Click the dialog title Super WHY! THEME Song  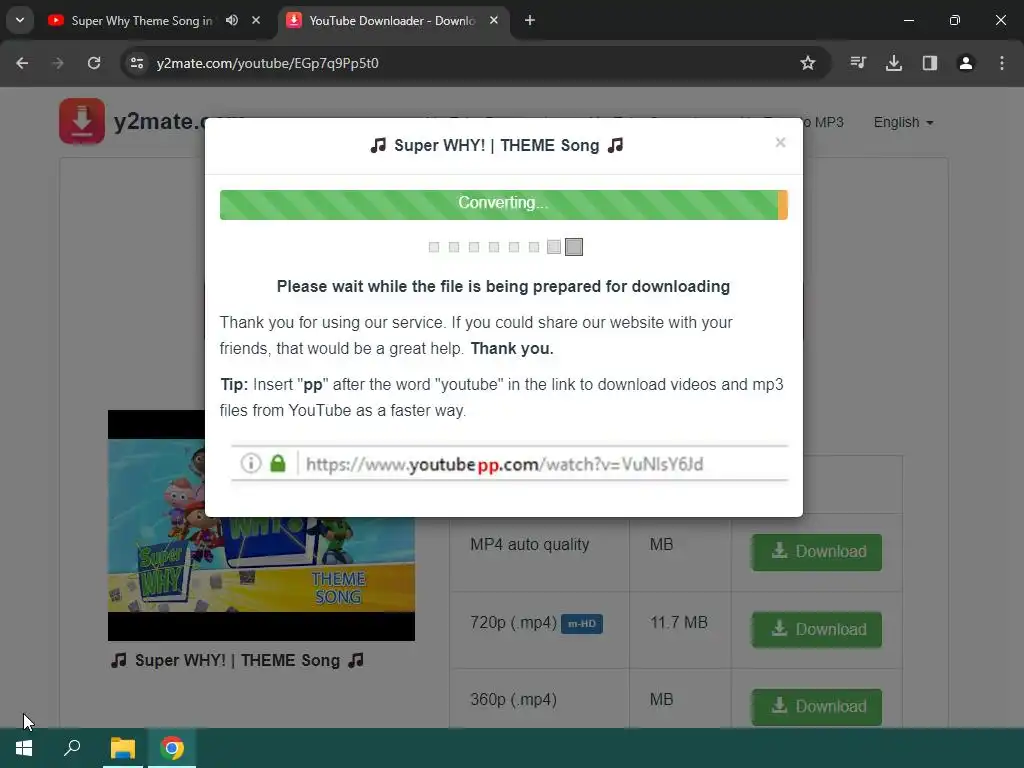[497, 145]
